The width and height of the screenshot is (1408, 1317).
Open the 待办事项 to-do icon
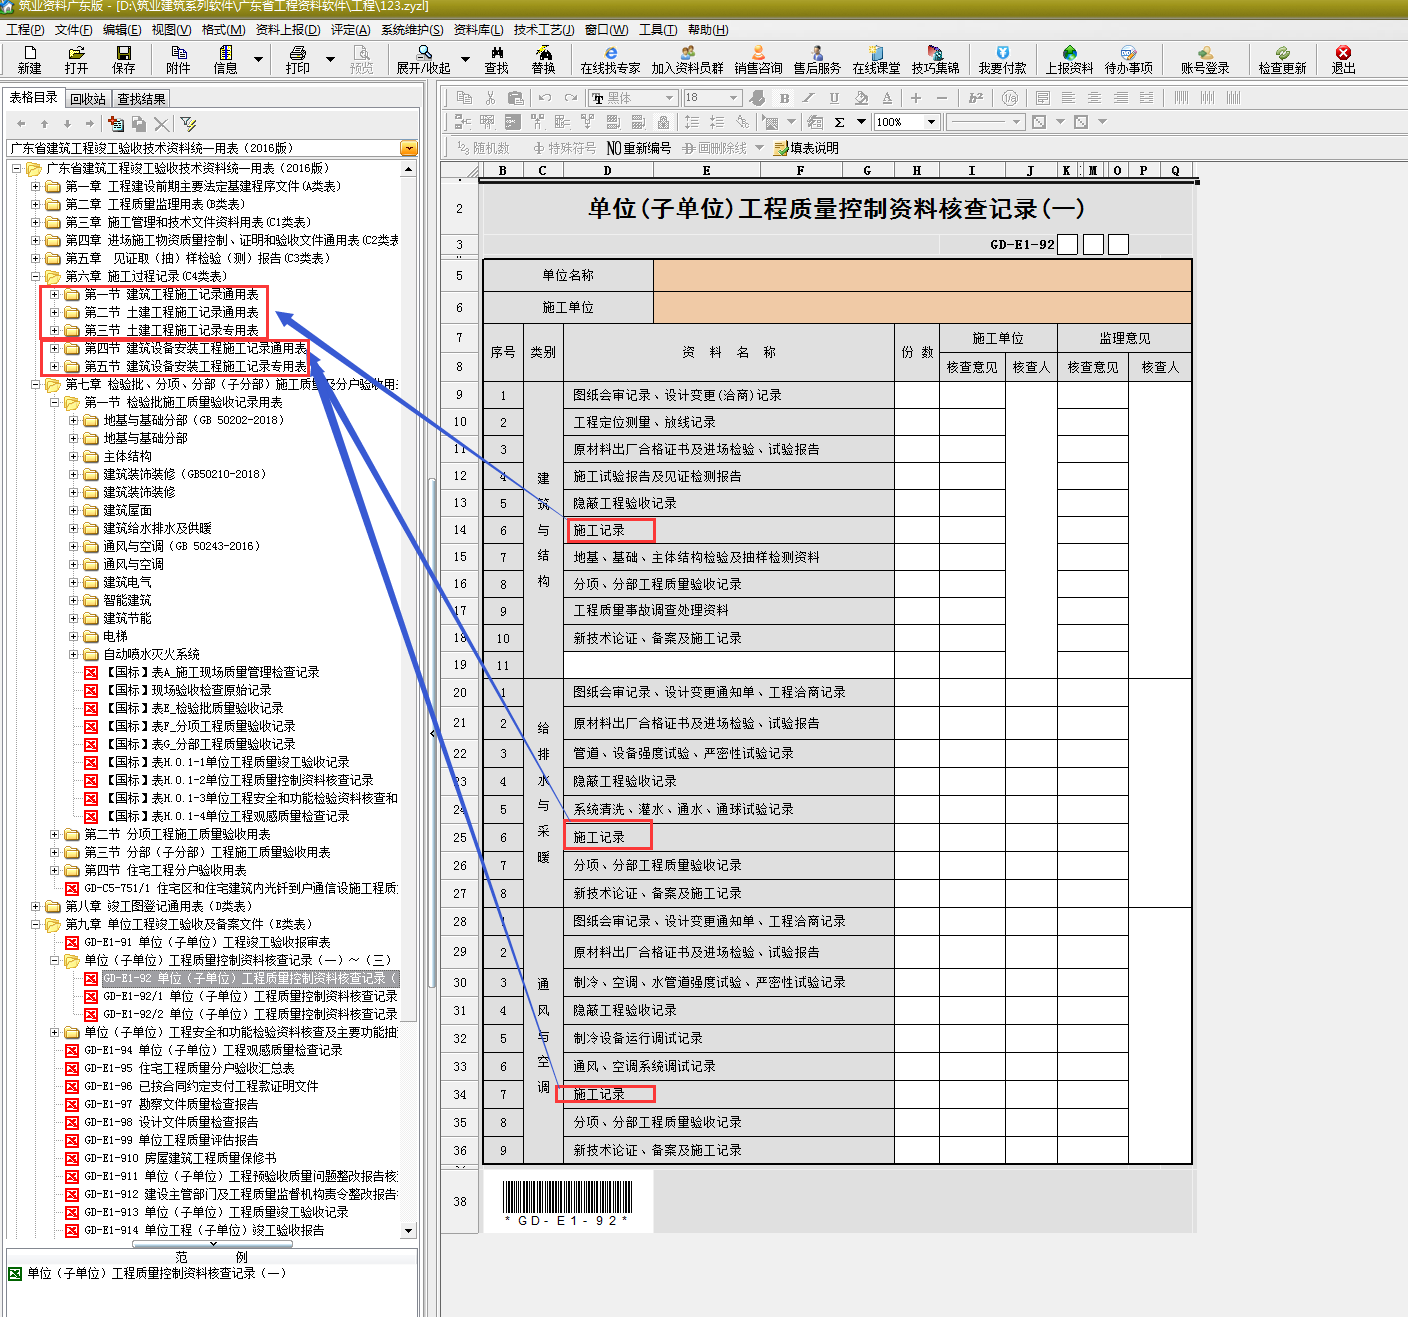point(1128,52)
